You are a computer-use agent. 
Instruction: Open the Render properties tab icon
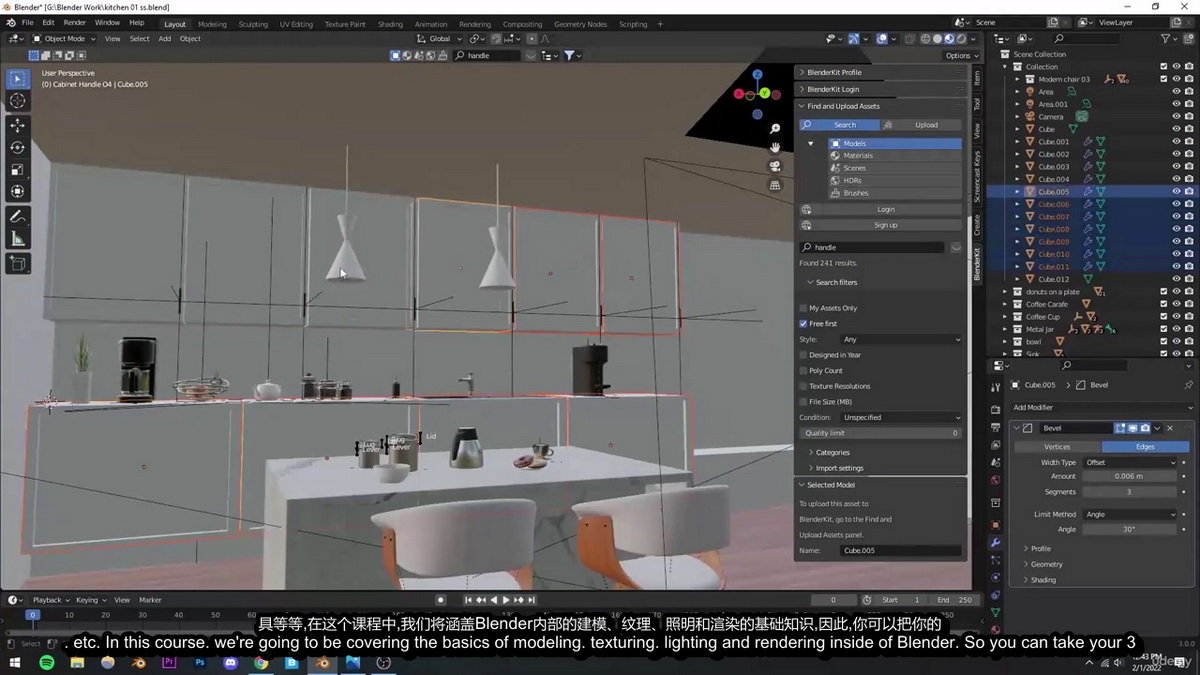[995, 410]
